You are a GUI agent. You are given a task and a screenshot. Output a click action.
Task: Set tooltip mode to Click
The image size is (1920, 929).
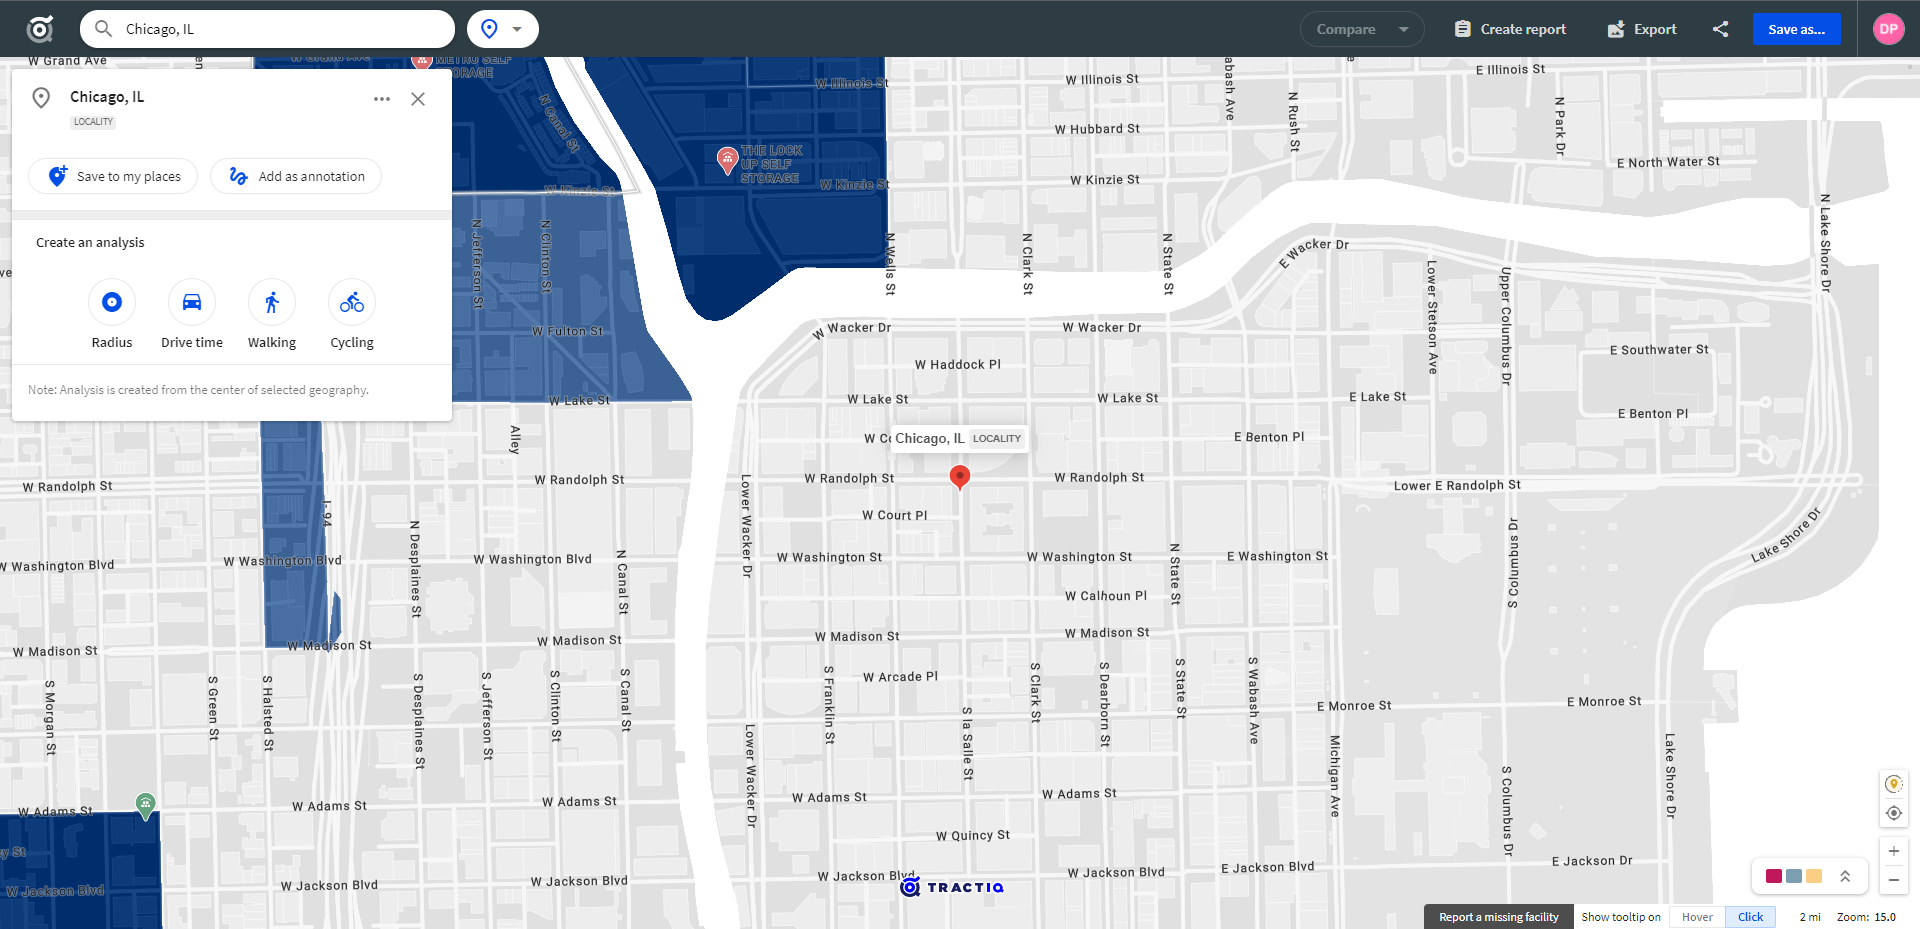1750,917
